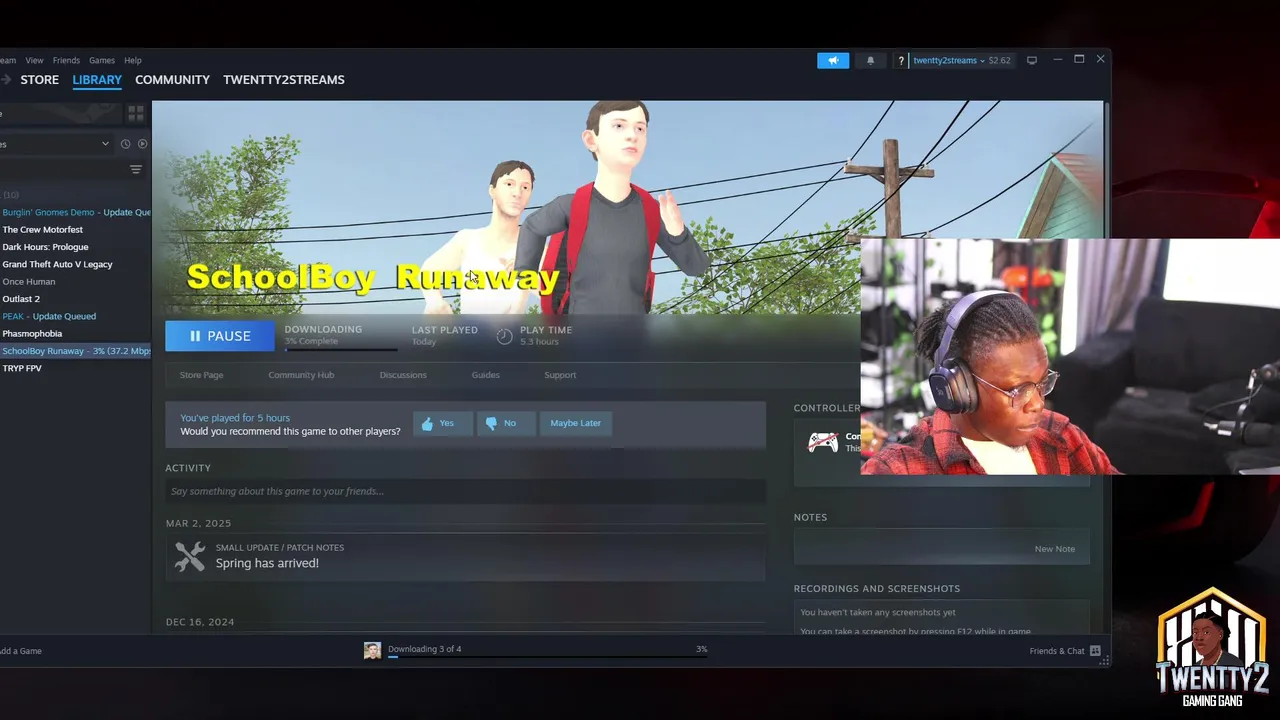Open Downloading 3 of 4 status
The width and height of the screenshot is (1280, 720).
pyautogui.click(x=425, y=649)
